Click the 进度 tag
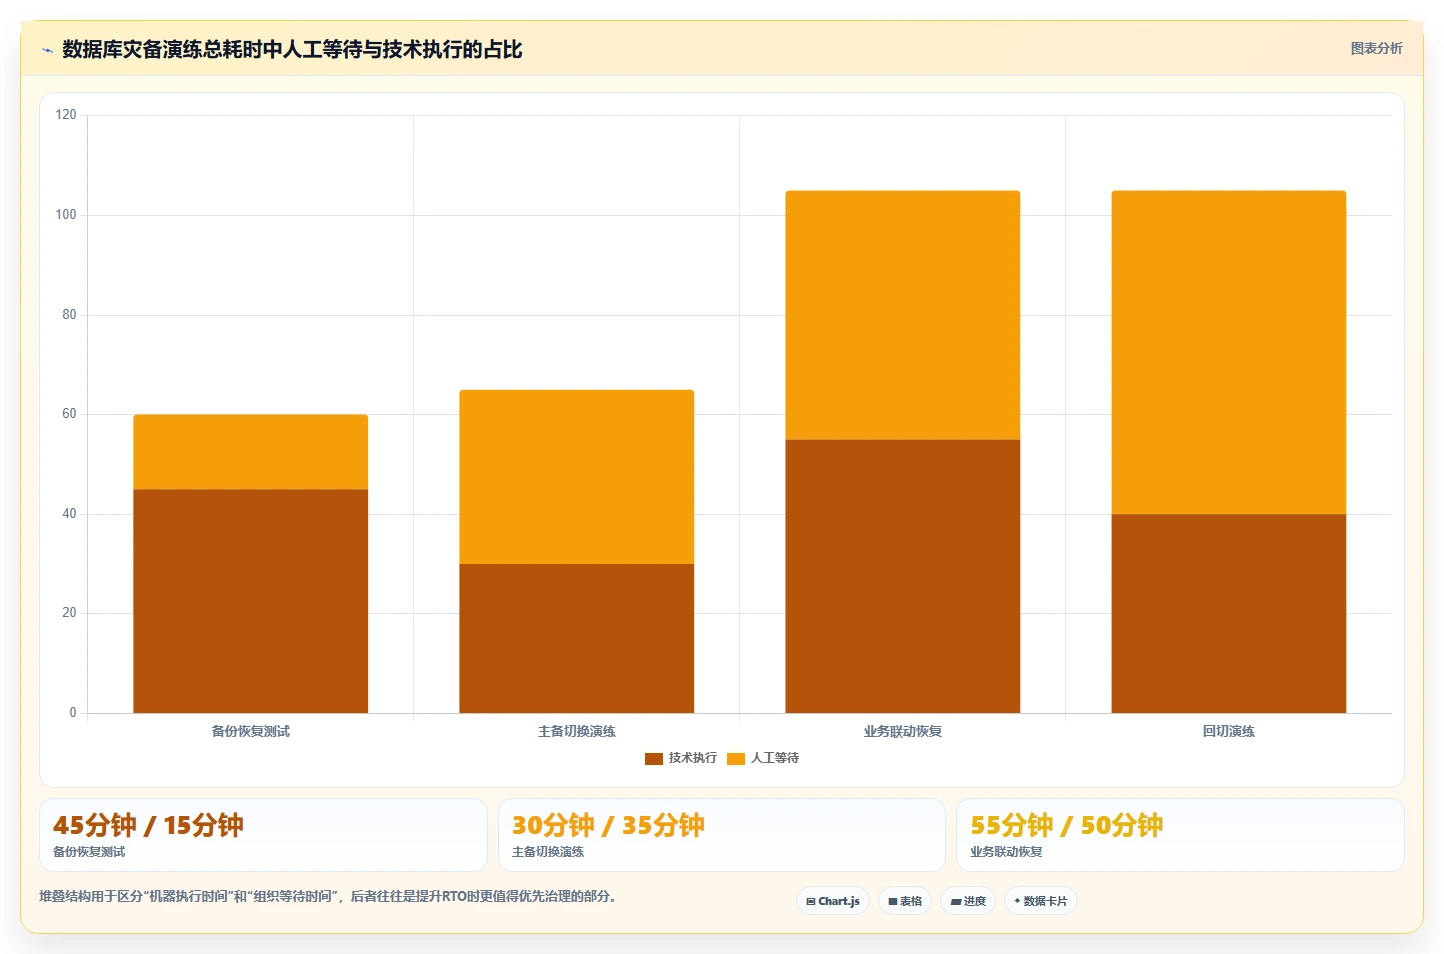Viewport: 1444px width, 954px height. [968, 901]
